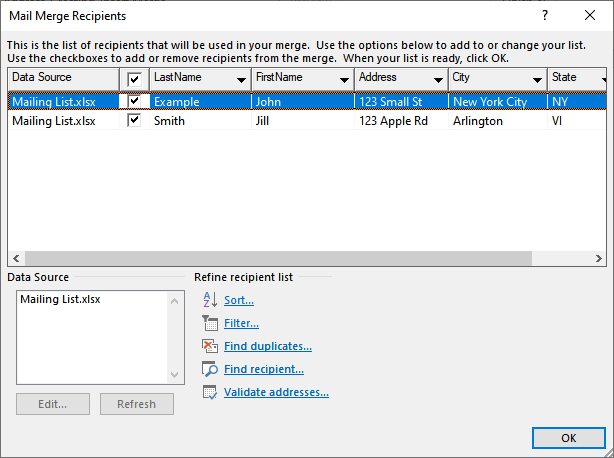Uncheck the Smith Jill recipient checkbox

click(134, 120)
